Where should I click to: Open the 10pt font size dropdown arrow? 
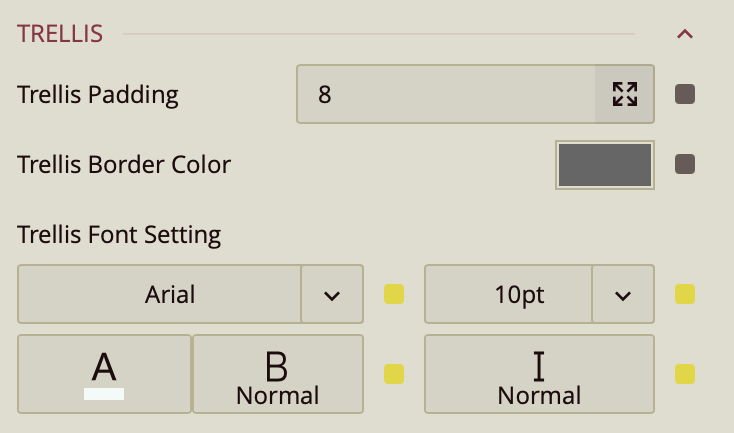click(623, 294)
